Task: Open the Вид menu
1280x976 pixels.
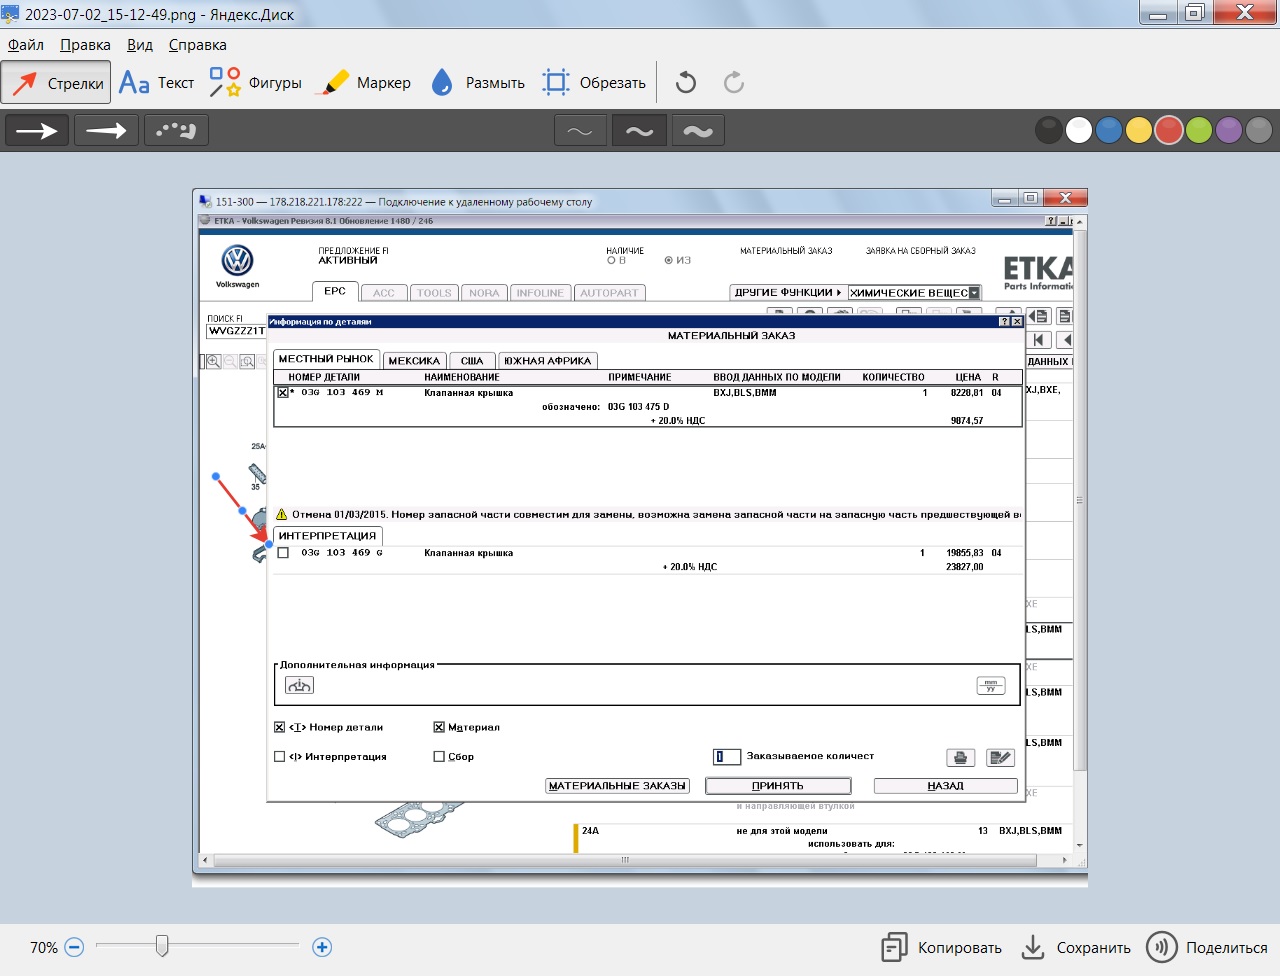Action: pyautogui.click(x=140, y=45)
